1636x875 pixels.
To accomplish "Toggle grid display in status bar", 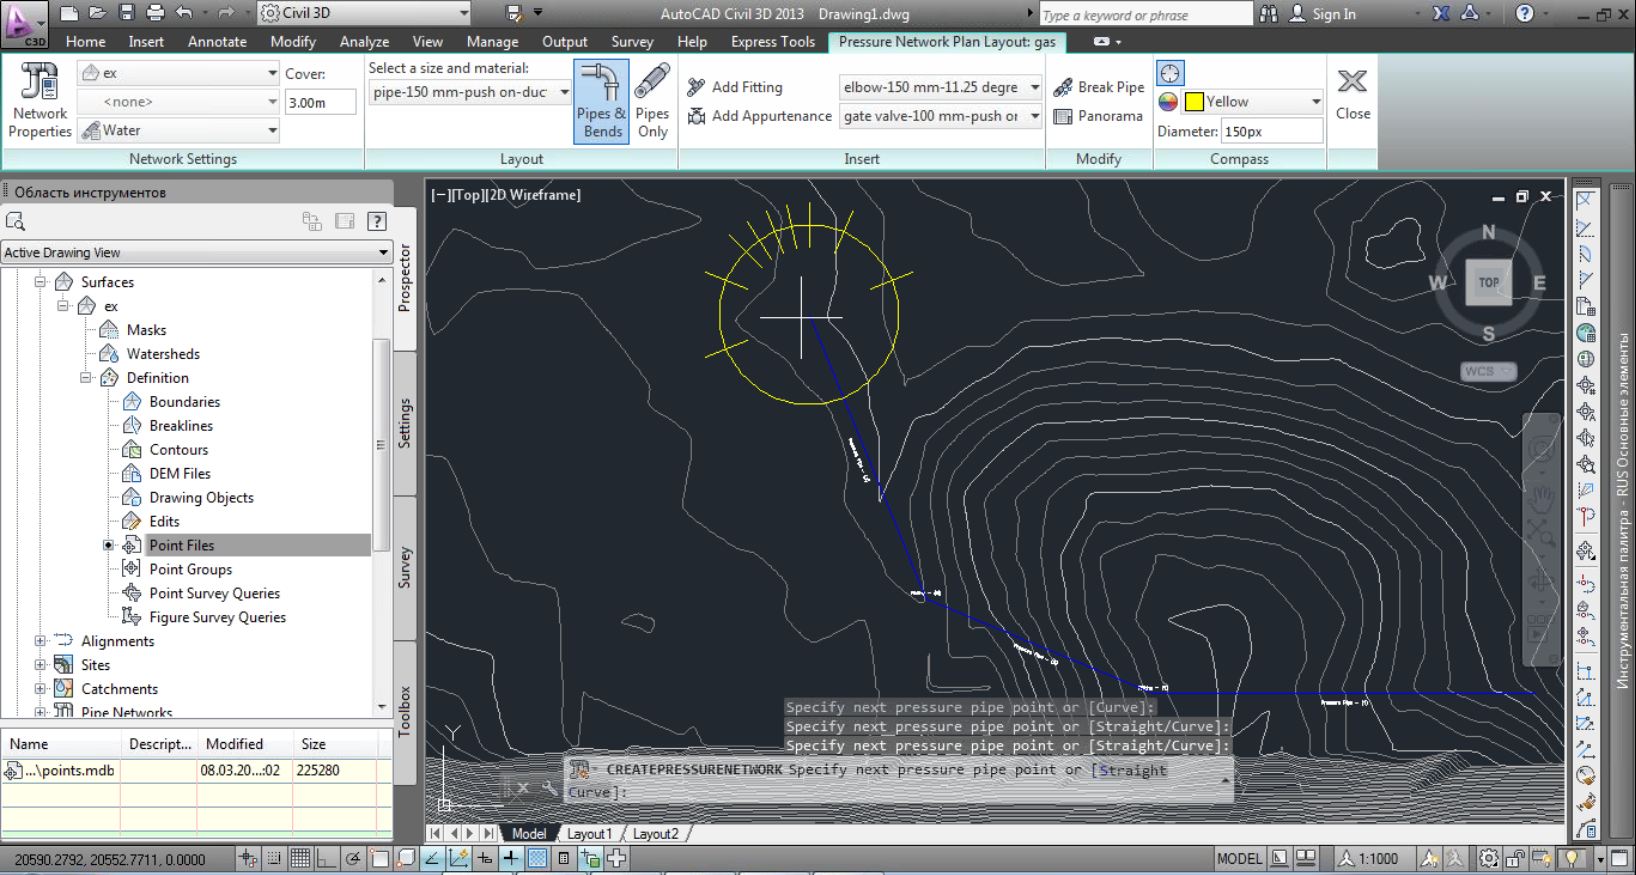I will tap(300, 858).
